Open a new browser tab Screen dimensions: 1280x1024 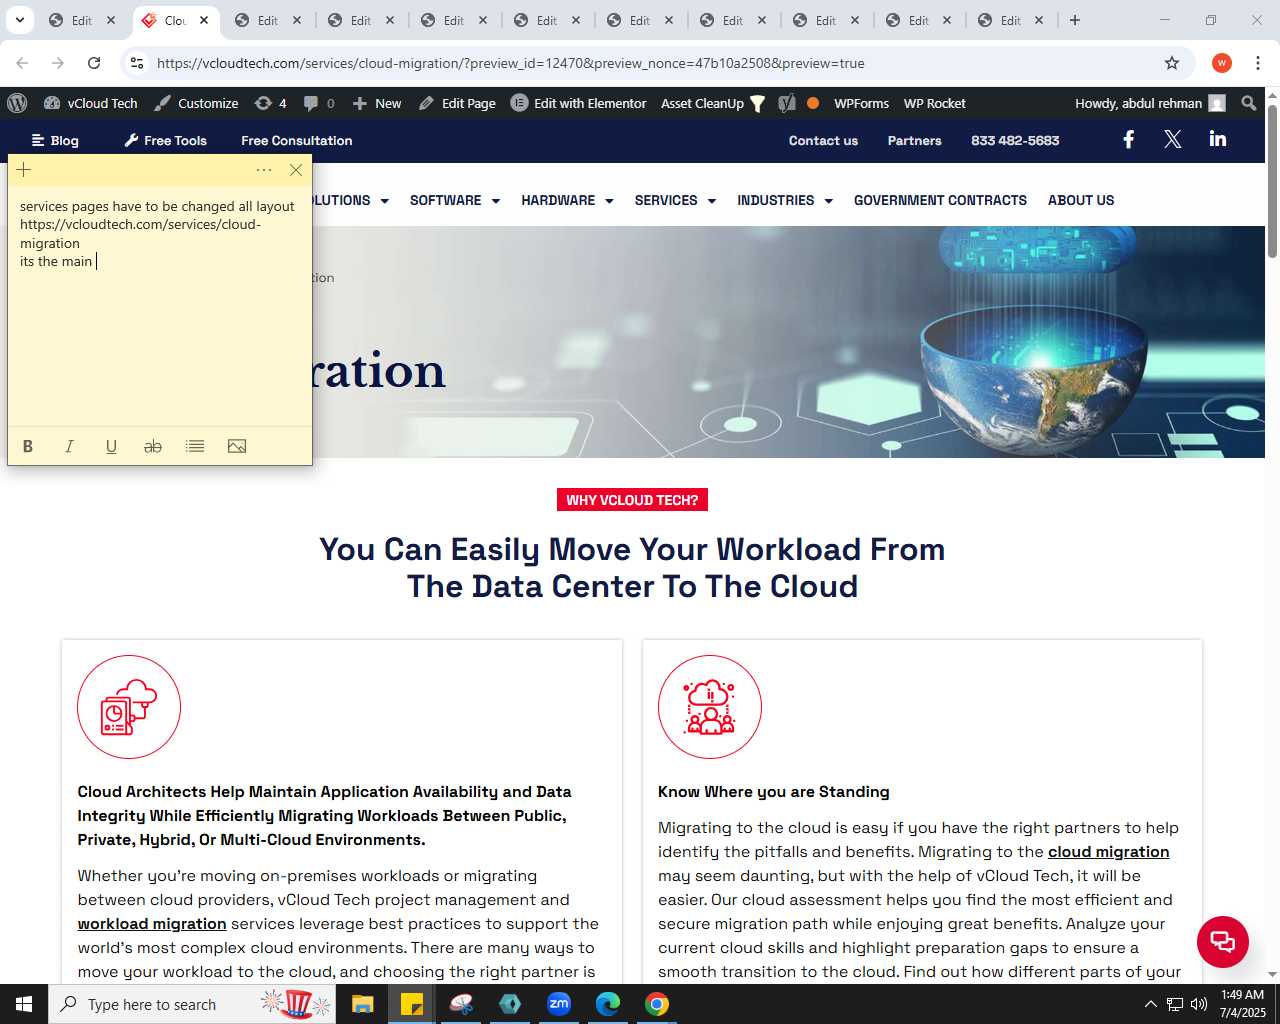(1075, 20)
